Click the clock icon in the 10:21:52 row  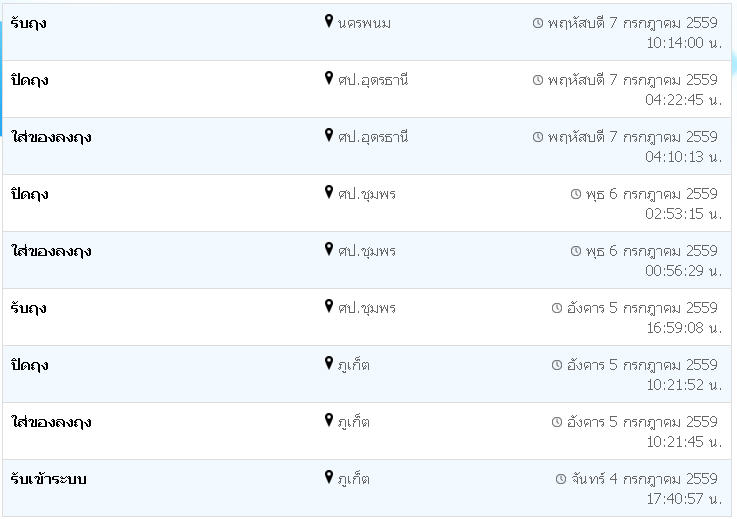click(557, 365)
